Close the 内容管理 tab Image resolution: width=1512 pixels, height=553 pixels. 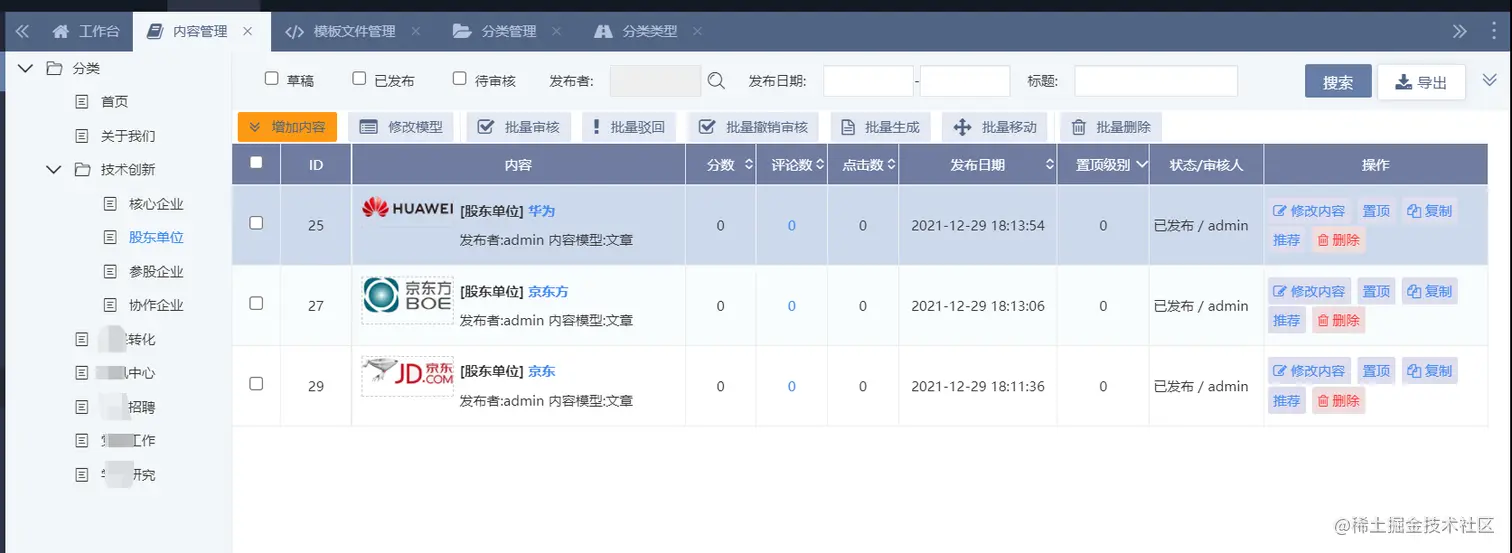click(248, 31)
